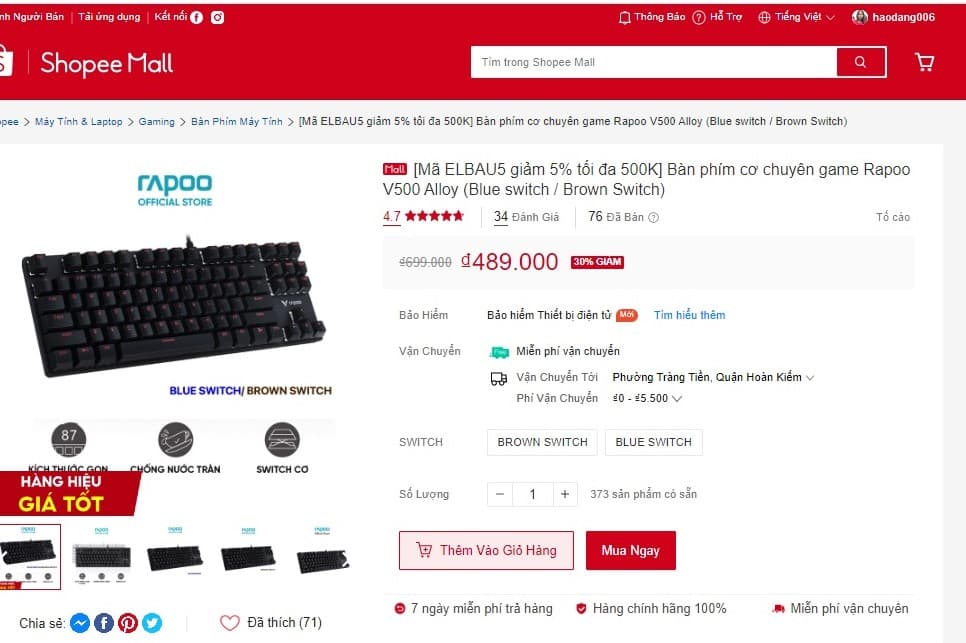The width and height of the screenshot is (966, 643).
Task: Open the shopping cart icon
Action: pos(924,62)
